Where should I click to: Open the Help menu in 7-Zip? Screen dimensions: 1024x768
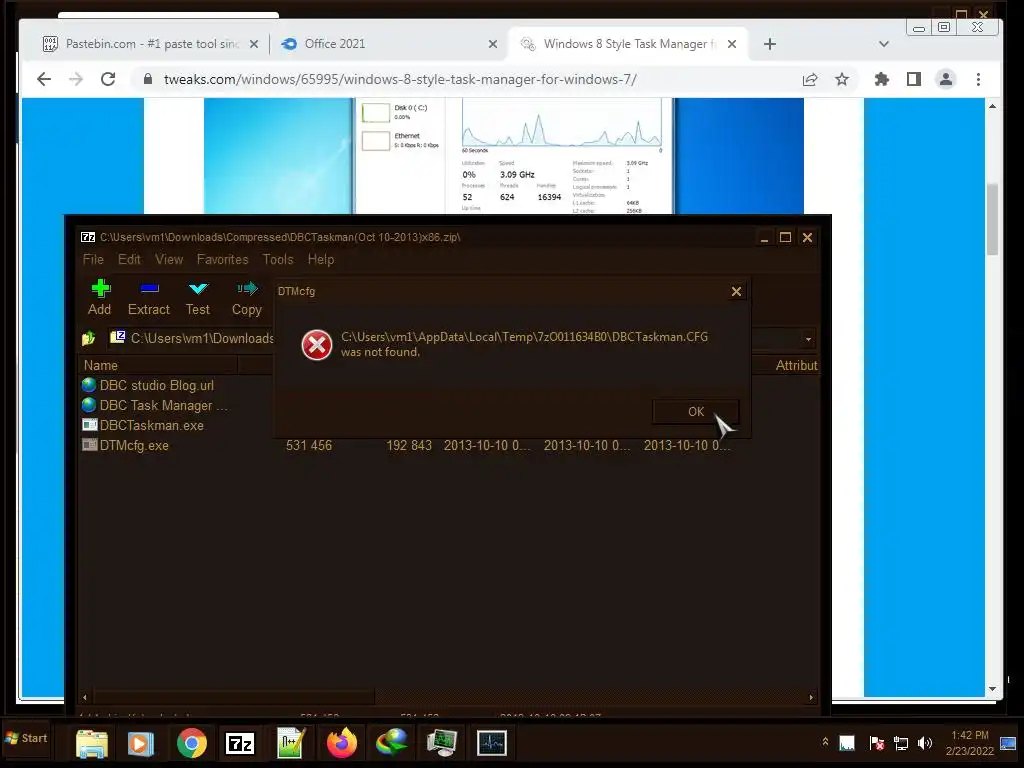(321, 259)
